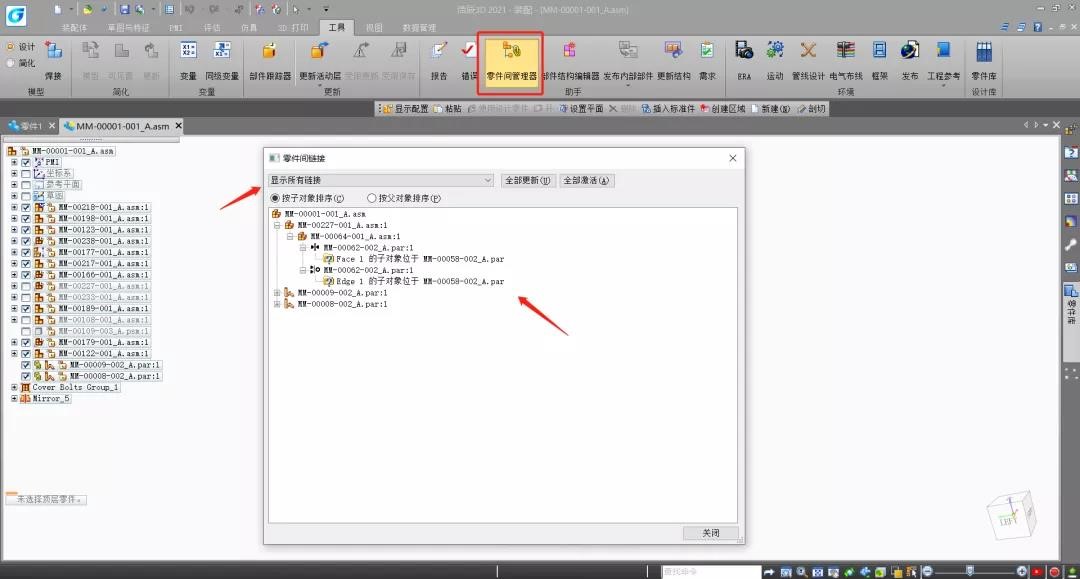Toggle checkbox for MM-00009-002_A.par:1 in left tree
This screenshot has width=1080, height=579.
[x=25, y=365]
